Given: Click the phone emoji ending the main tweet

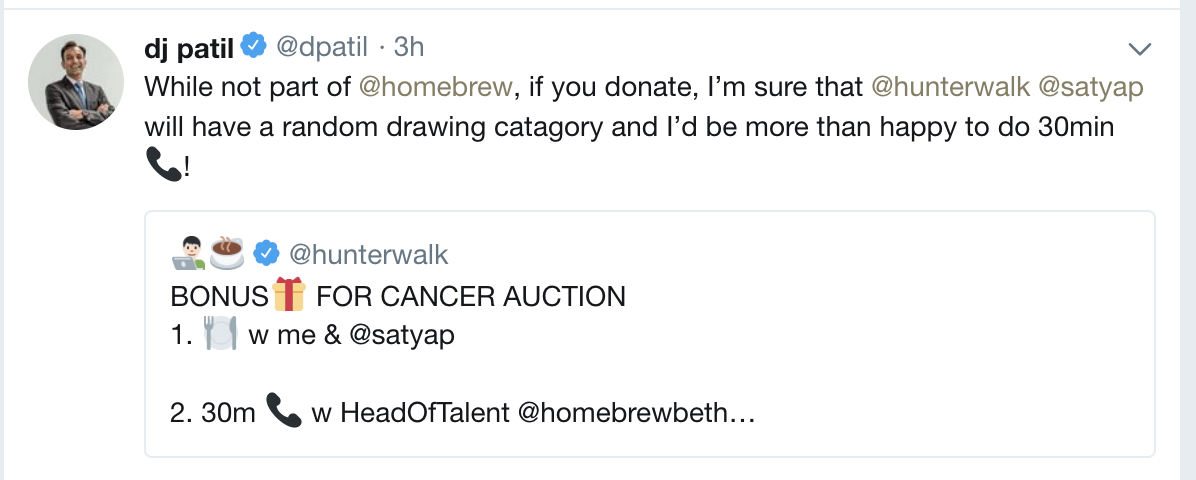Looking at the screenshot, I should tap(162, 167).
